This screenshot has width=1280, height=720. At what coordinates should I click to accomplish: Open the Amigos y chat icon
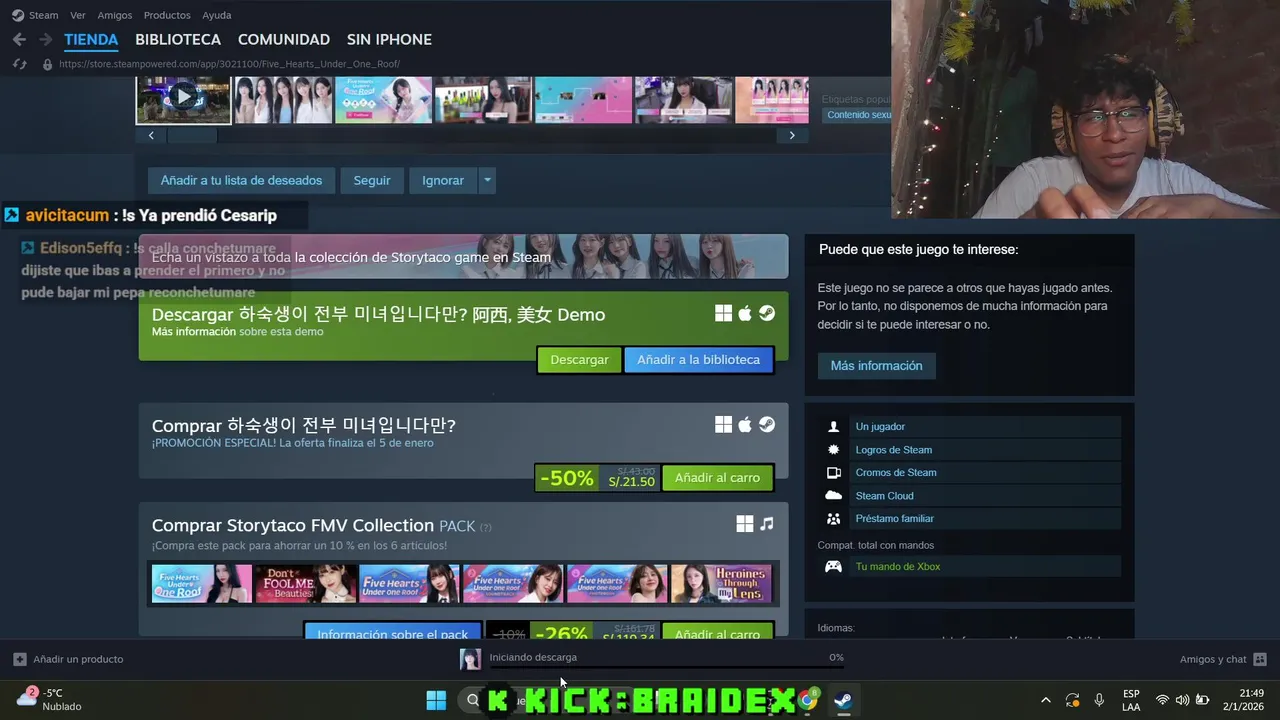coord(1260,659)
